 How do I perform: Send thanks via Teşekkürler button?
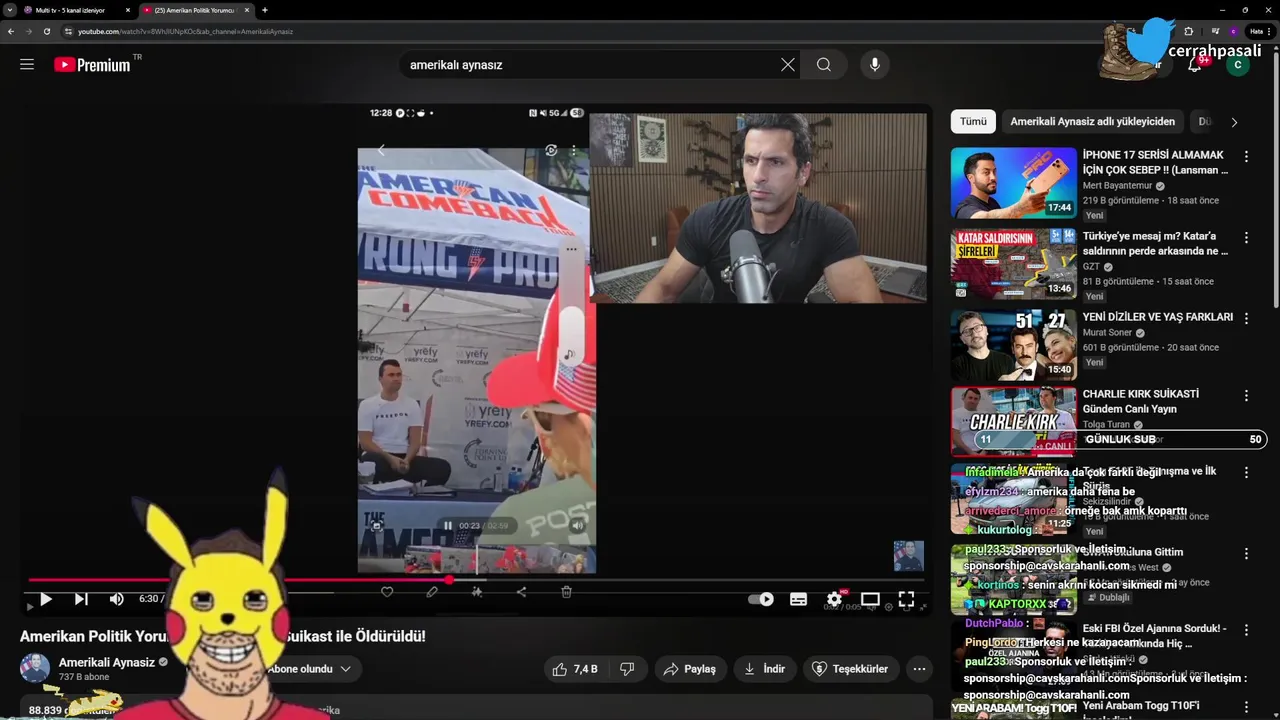point(851,669)
